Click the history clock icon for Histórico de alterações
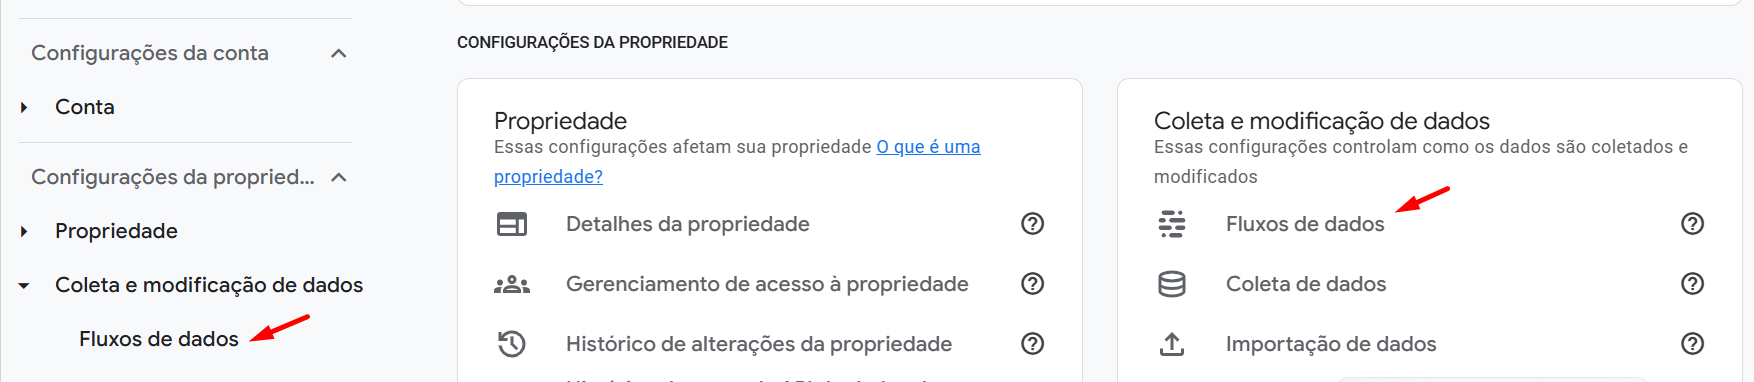 (512, 344)
